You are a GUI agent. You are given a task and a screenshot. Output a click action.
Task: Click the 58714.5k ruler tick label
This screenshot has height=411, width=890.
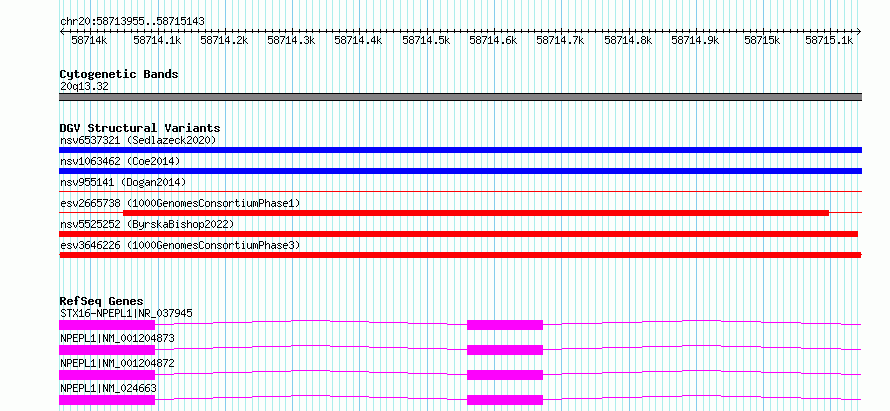click(x=426, y=40)
